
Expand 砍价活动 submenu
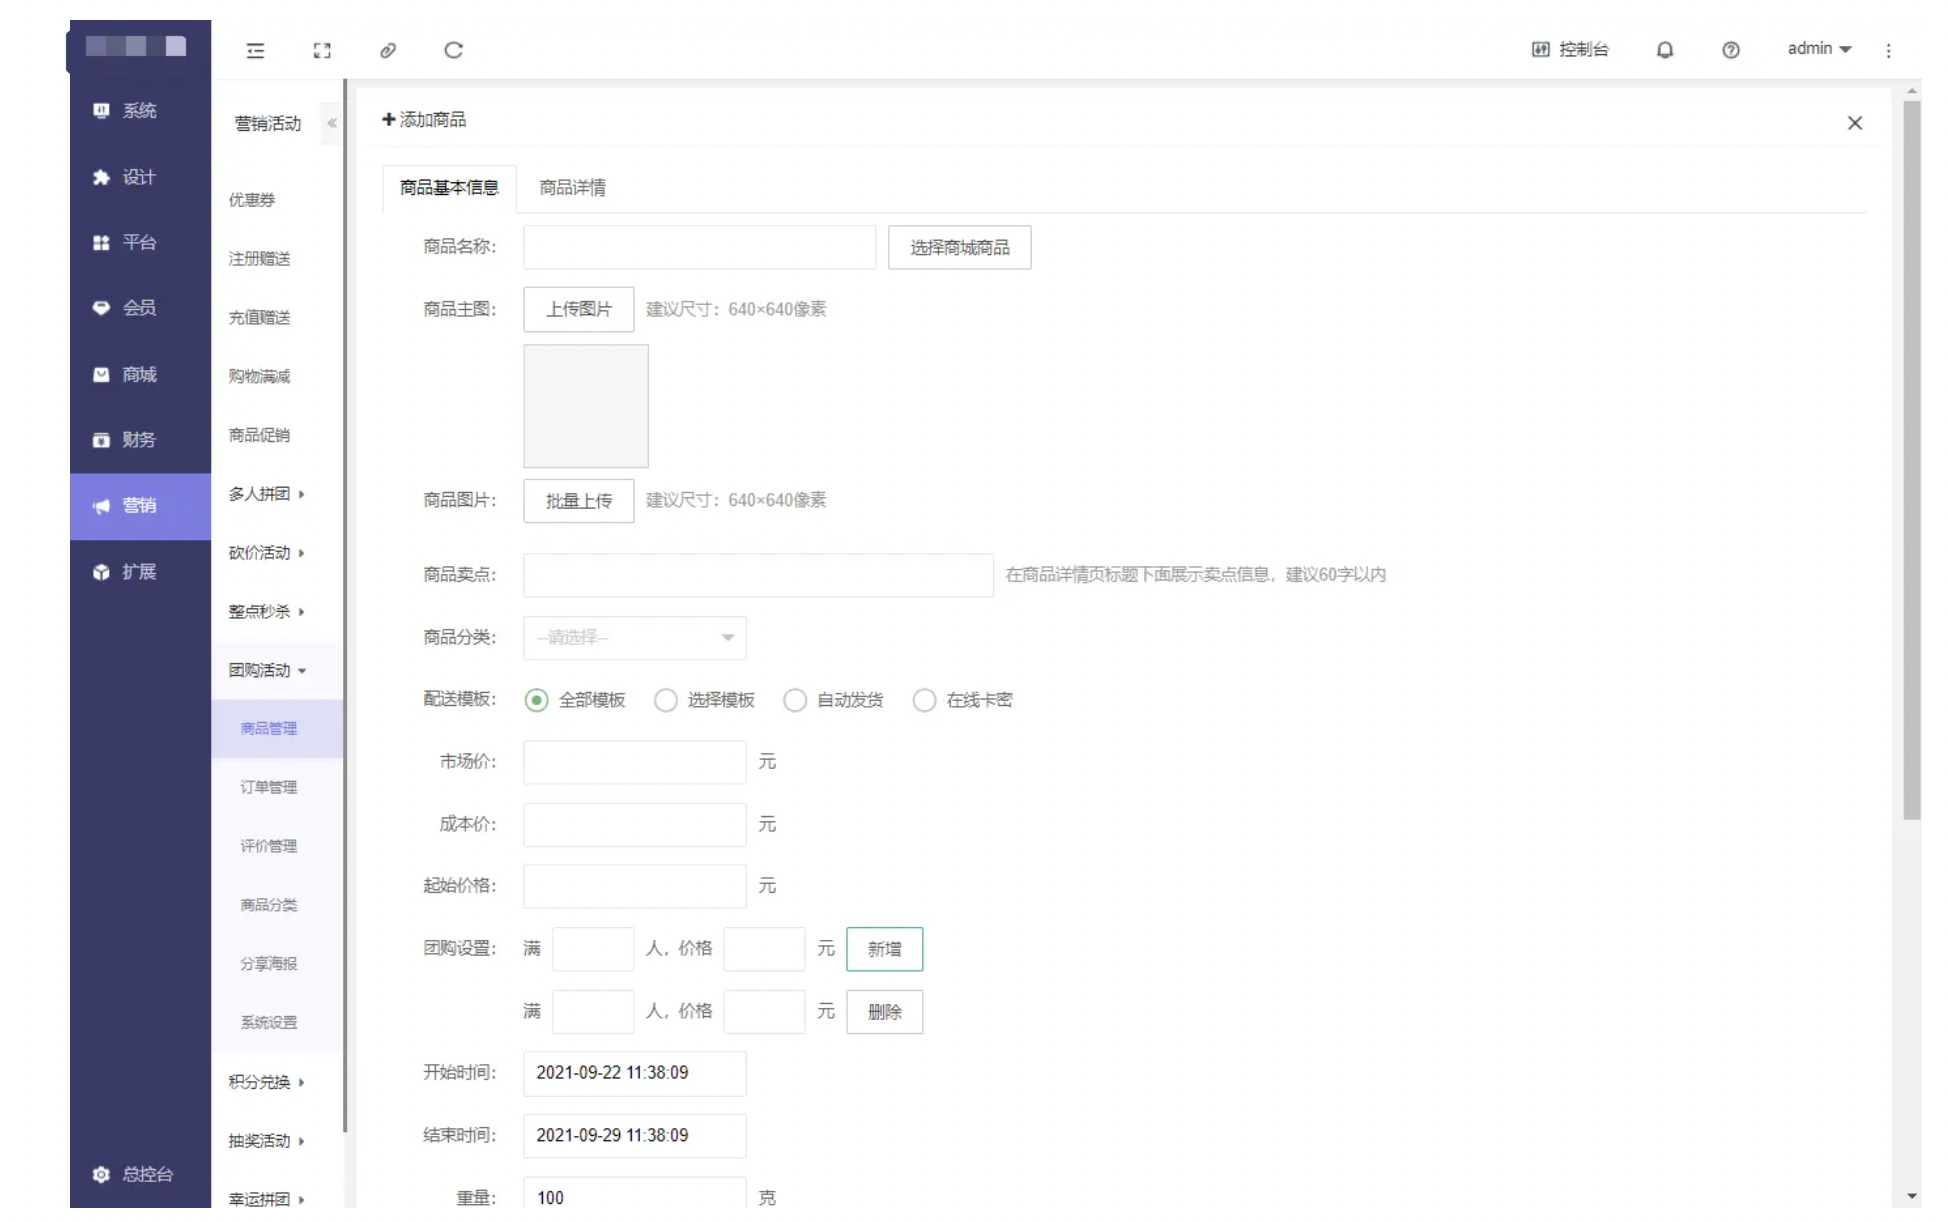(x=266, y=553)
